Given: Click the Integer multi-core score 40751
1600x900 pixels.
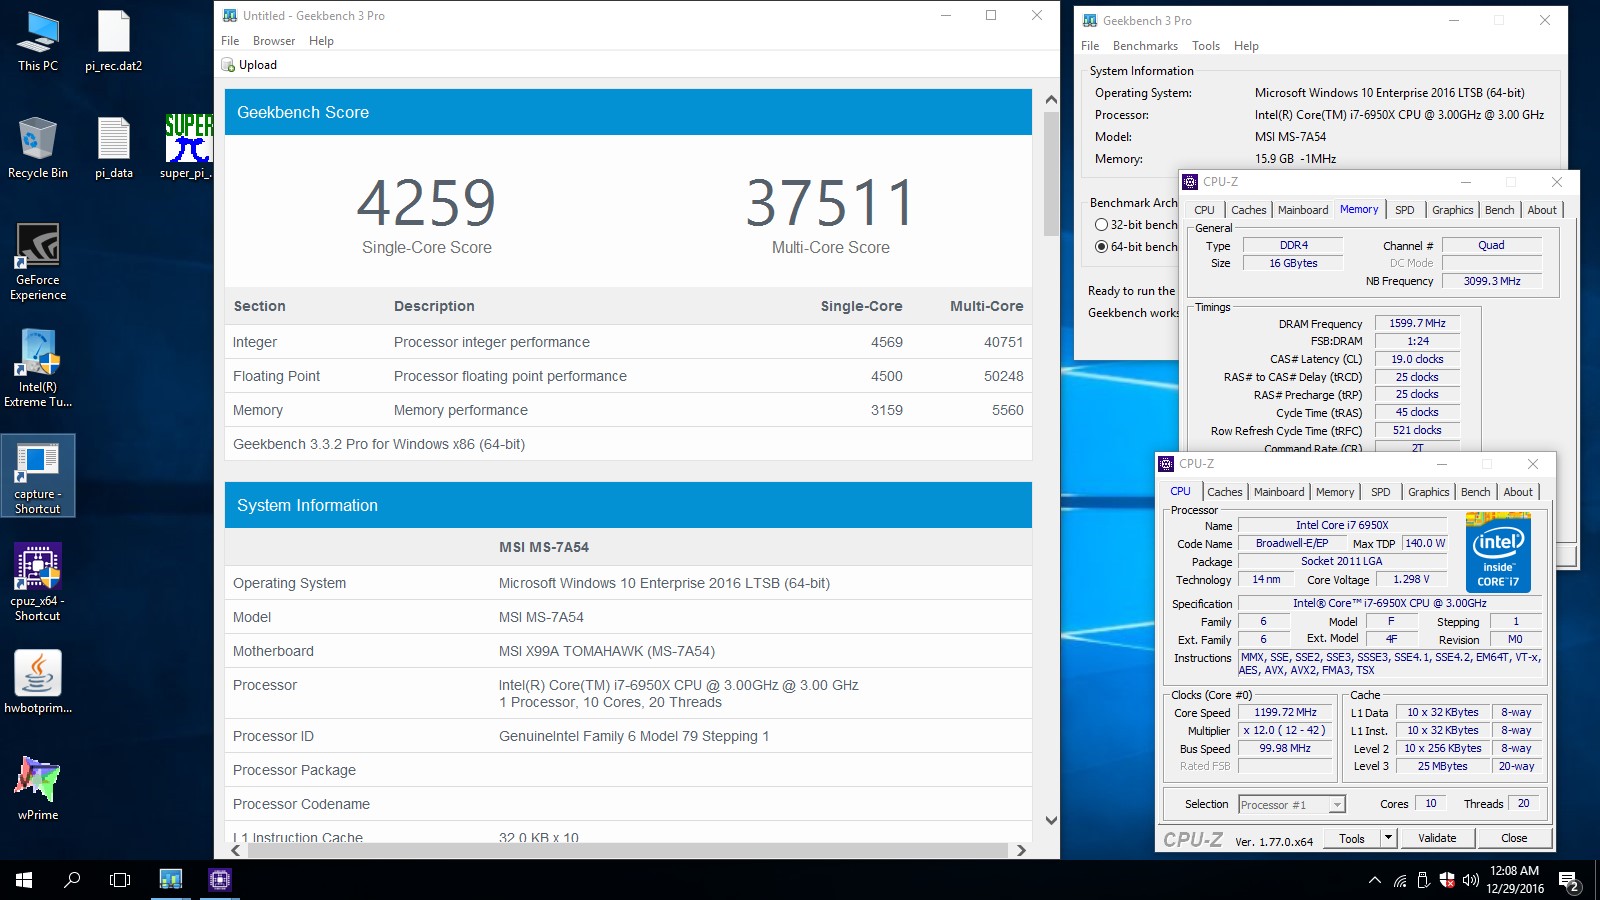Looking at the screenshot, I should click(x=1003, y=342).
